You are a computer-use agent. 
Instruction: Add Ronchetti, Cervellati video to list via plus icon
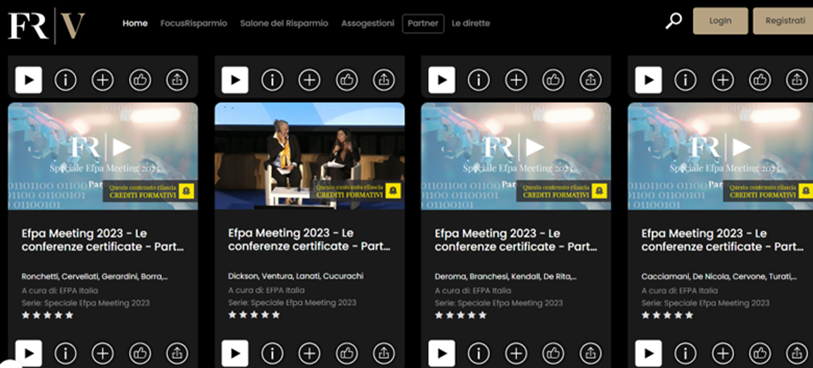click(x=103, y=353)
